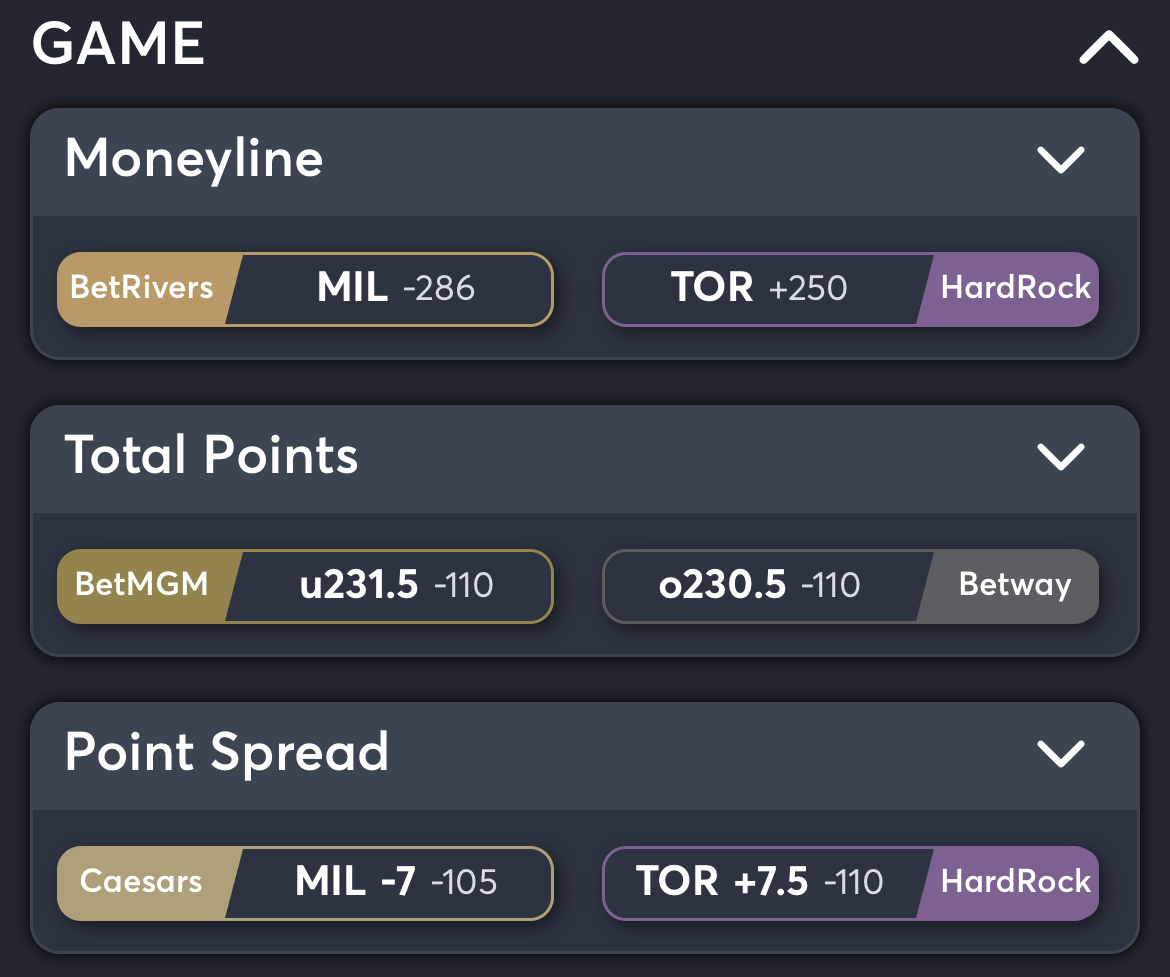Collapse the Point Spread section
The width and height of the screenshot is (1170, 977).
(1062, 753)
